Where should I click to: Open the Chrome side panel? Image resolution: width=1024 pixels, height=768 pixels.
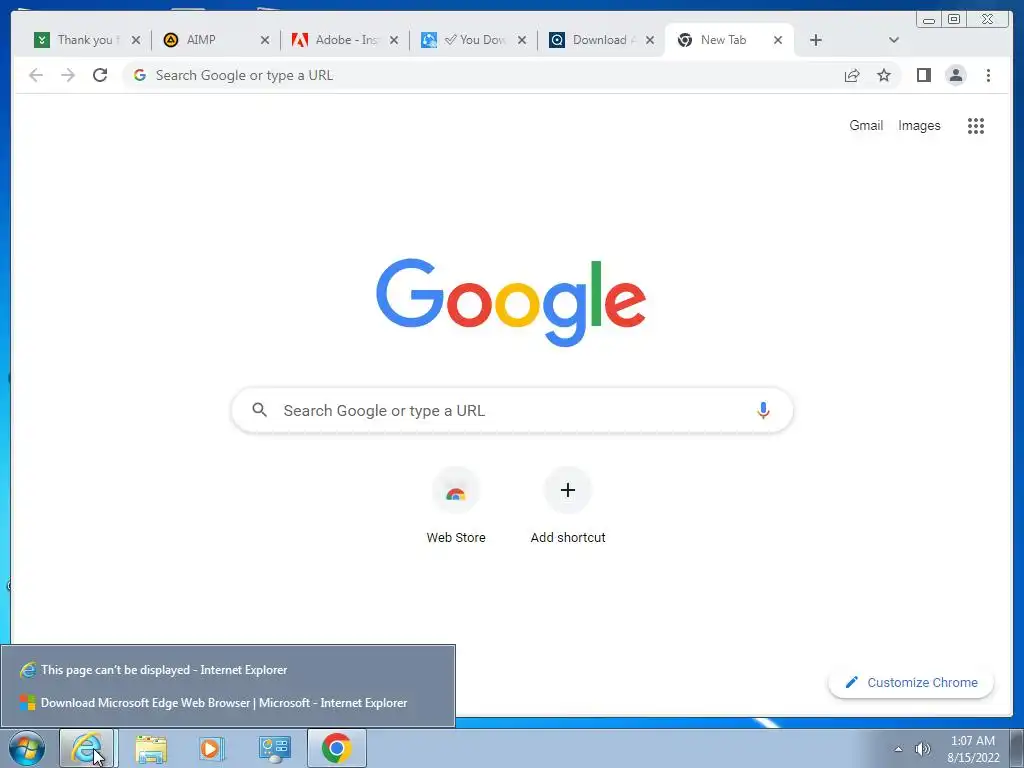pos(923,75)
